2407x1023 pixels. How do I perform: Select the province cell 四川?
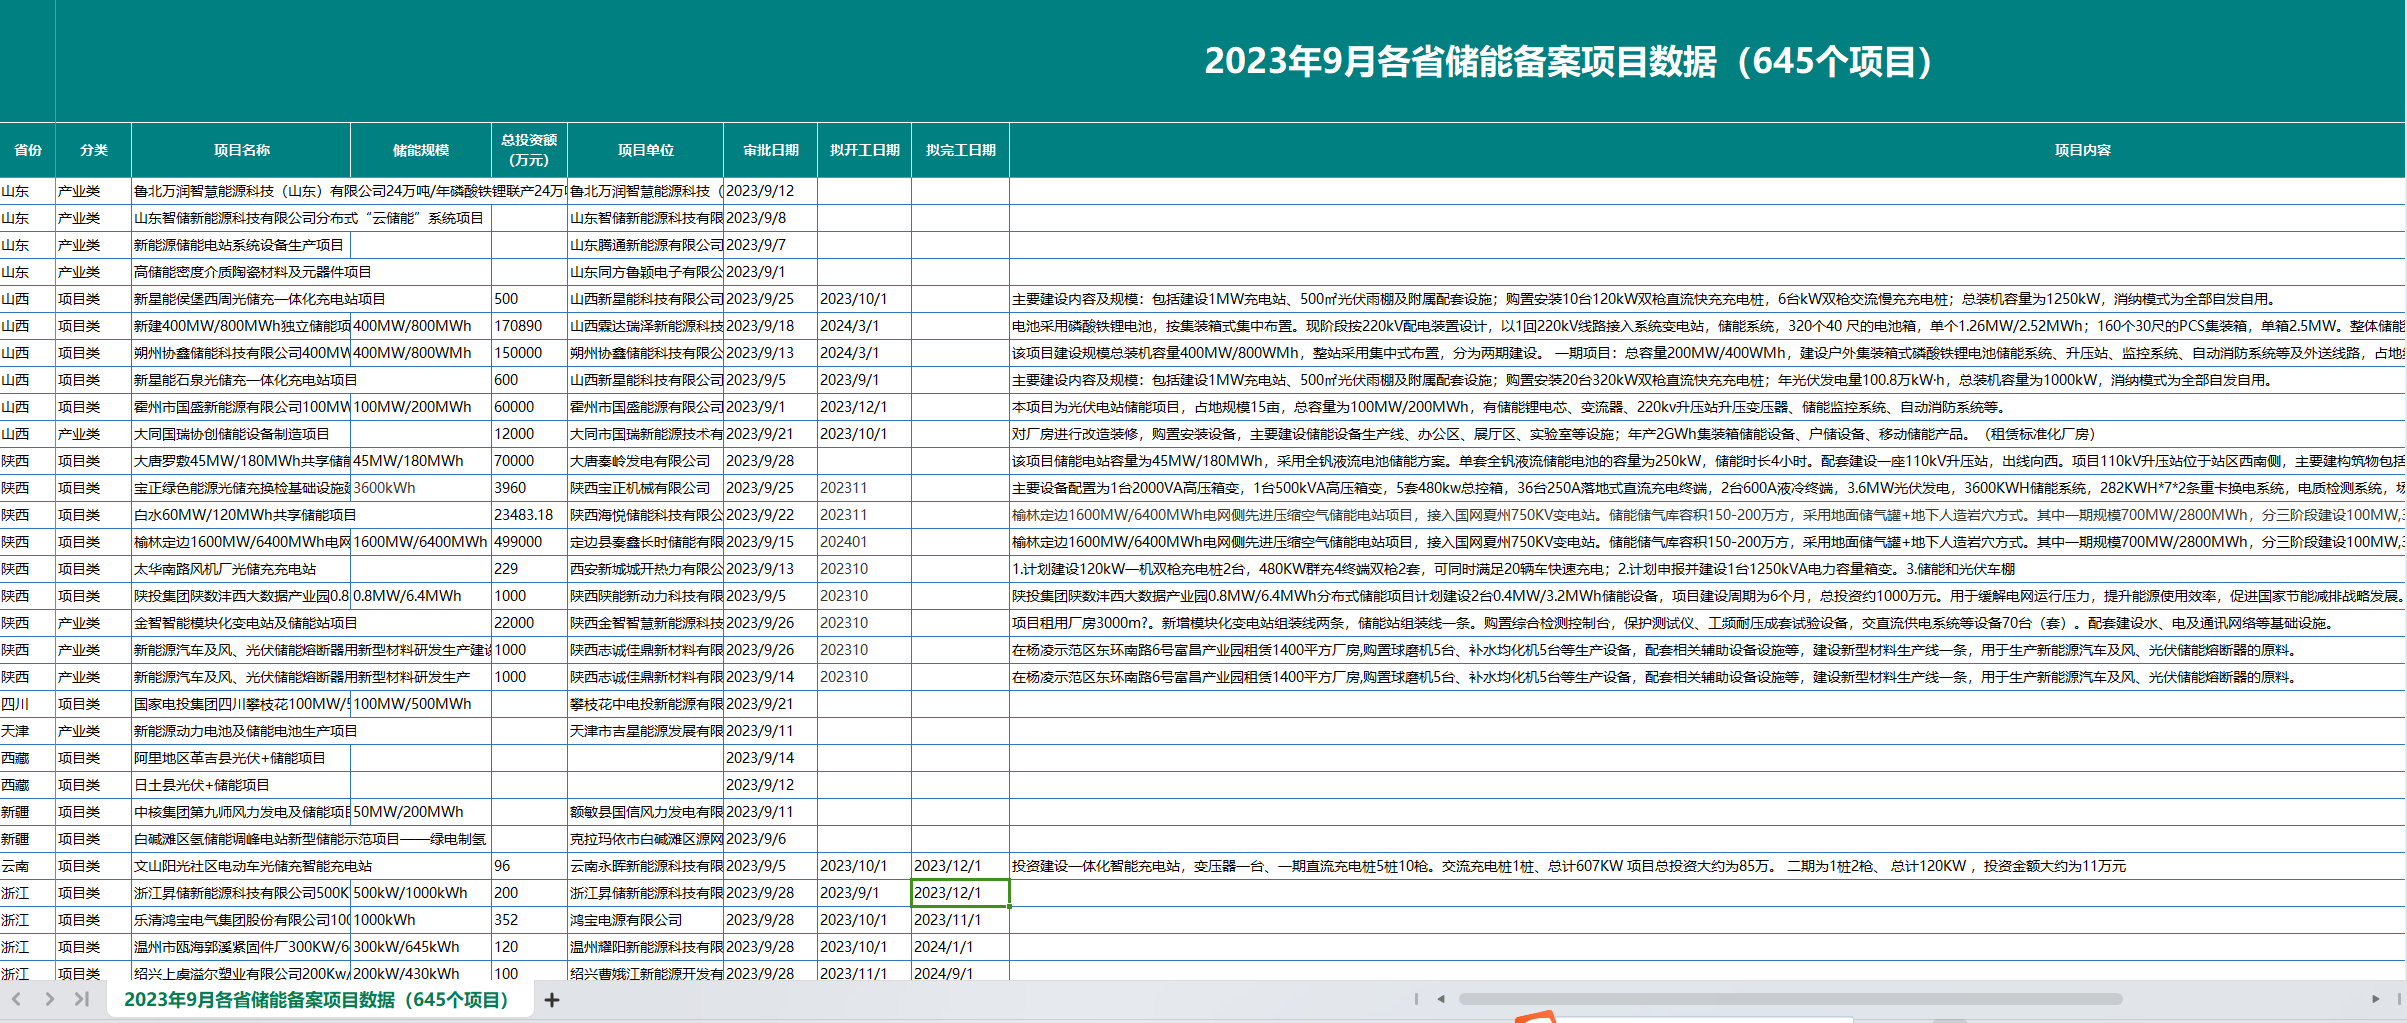[x=28, y=704]
